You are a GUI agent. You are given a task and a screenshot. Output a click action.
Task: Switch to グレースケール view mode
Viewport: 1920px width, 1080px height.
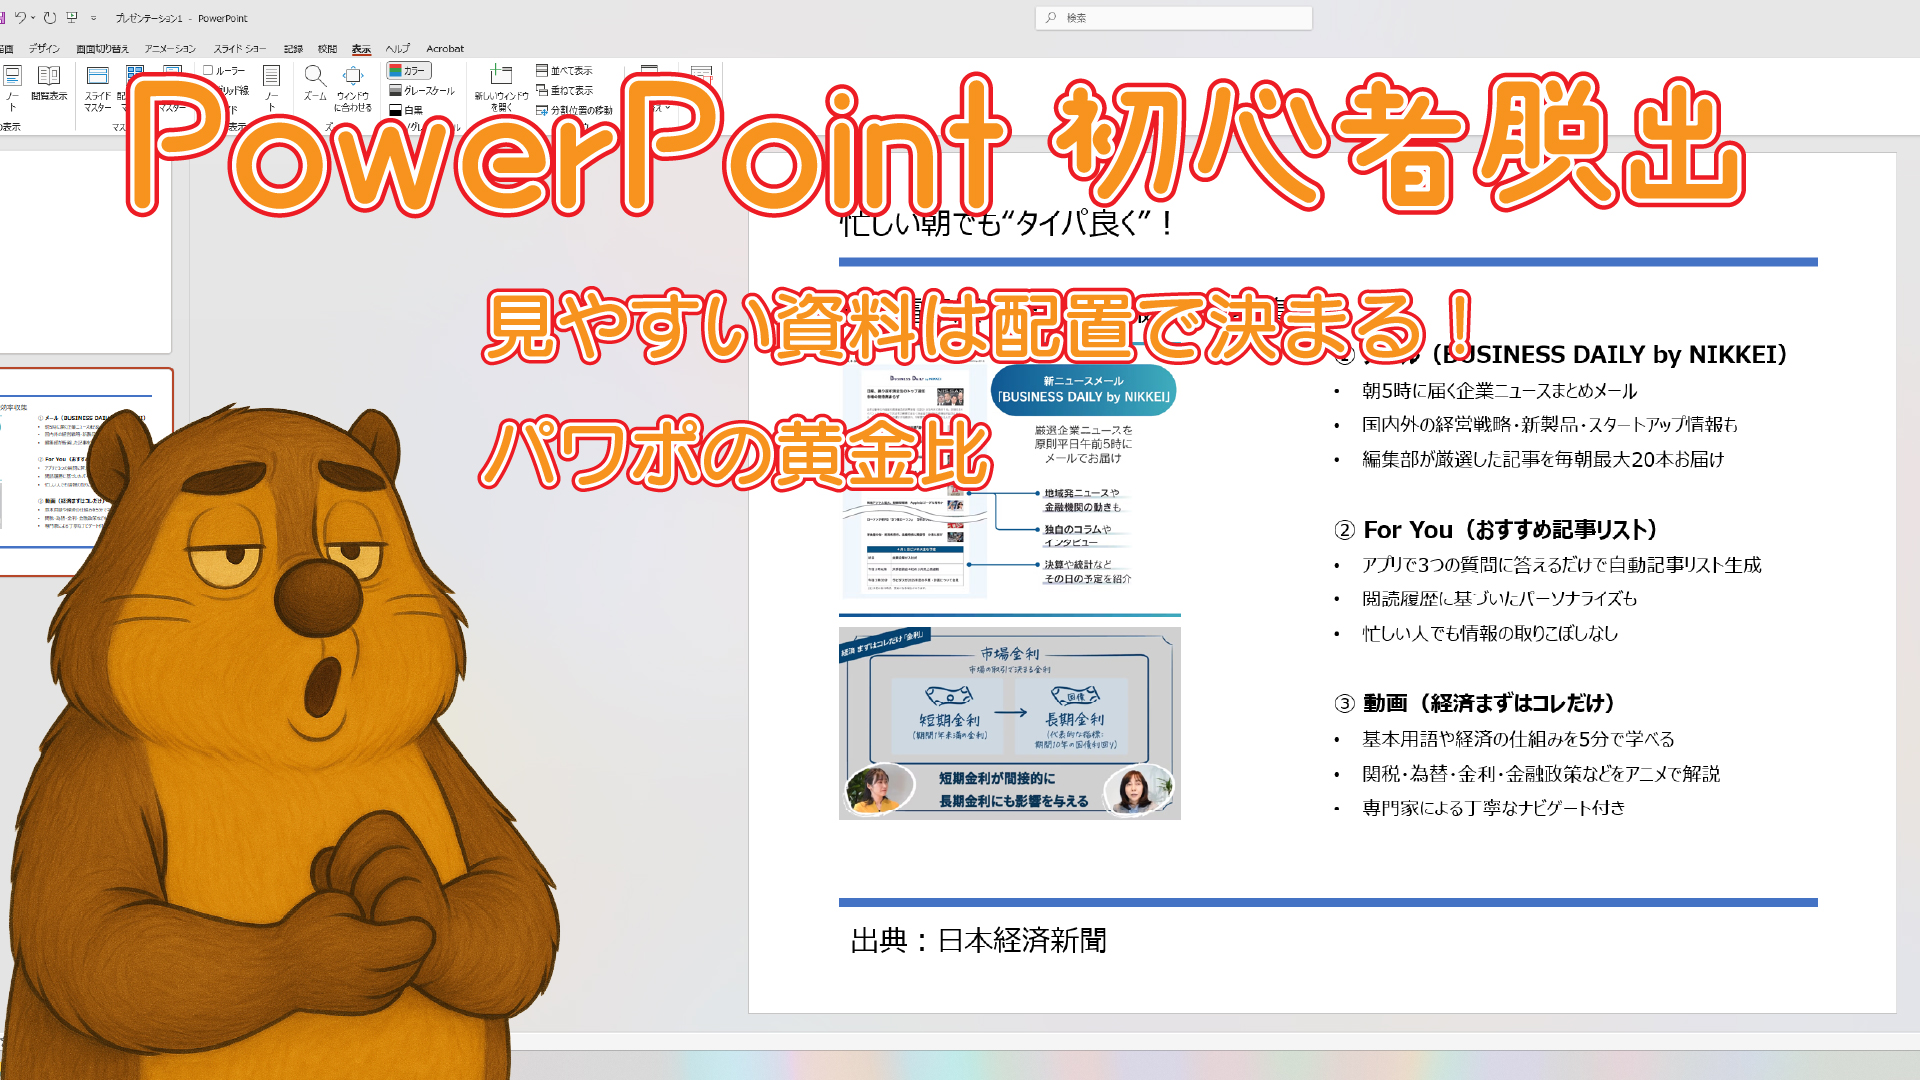coord(422,90)
